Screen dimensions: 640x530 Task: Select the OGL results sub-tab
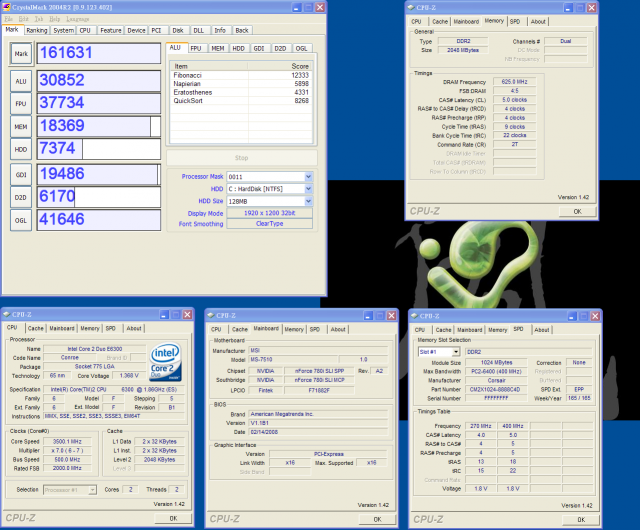301,48
